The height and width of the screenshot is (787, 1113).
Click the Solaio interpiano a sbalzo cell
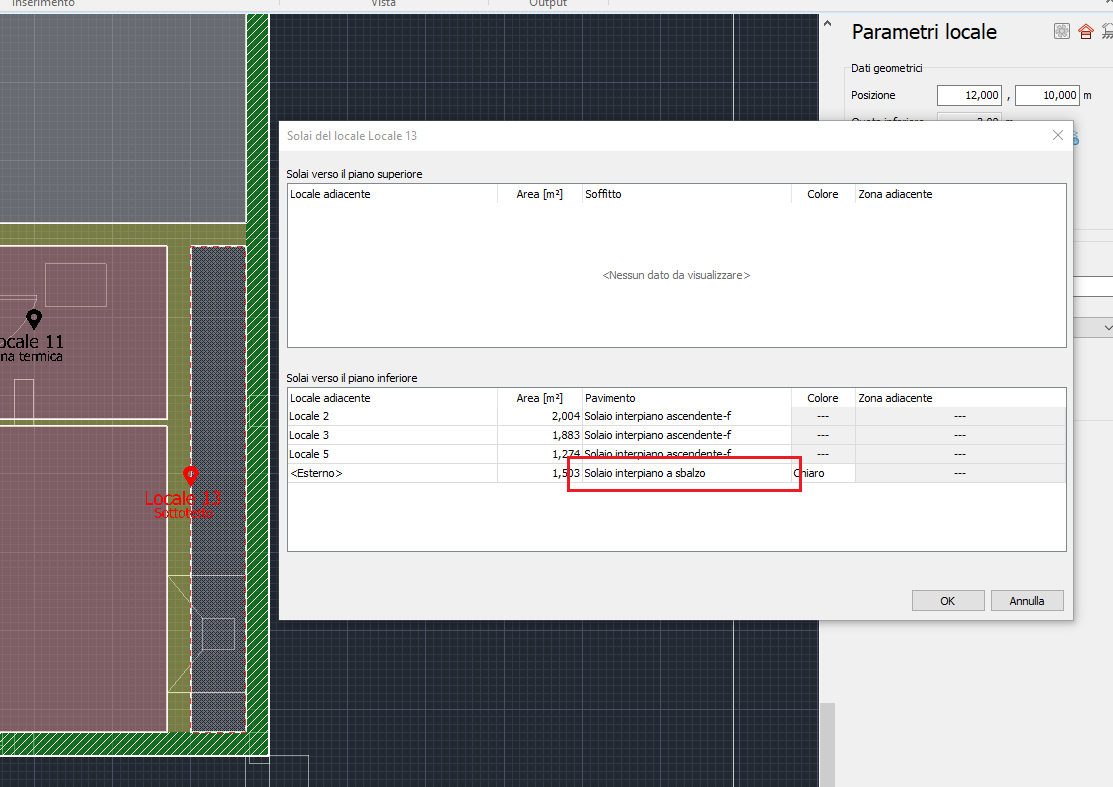pyautogui.click(x=686, y=473)
